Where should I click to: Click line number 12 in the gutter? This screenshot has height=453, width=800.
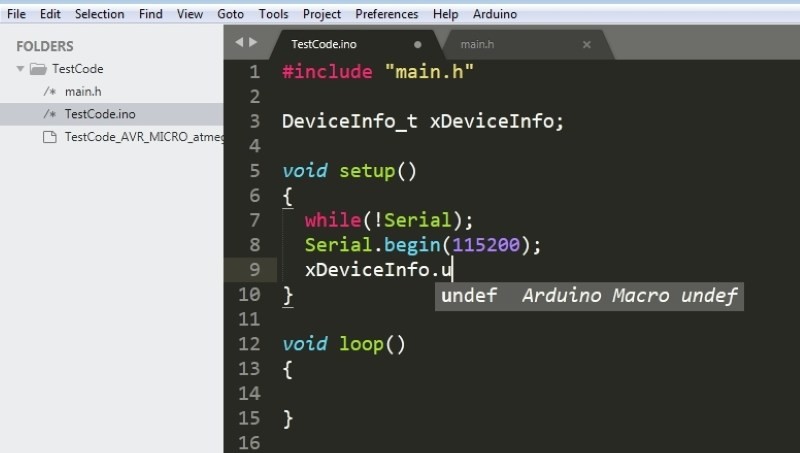pyautogui.click(x=249, y=344)
